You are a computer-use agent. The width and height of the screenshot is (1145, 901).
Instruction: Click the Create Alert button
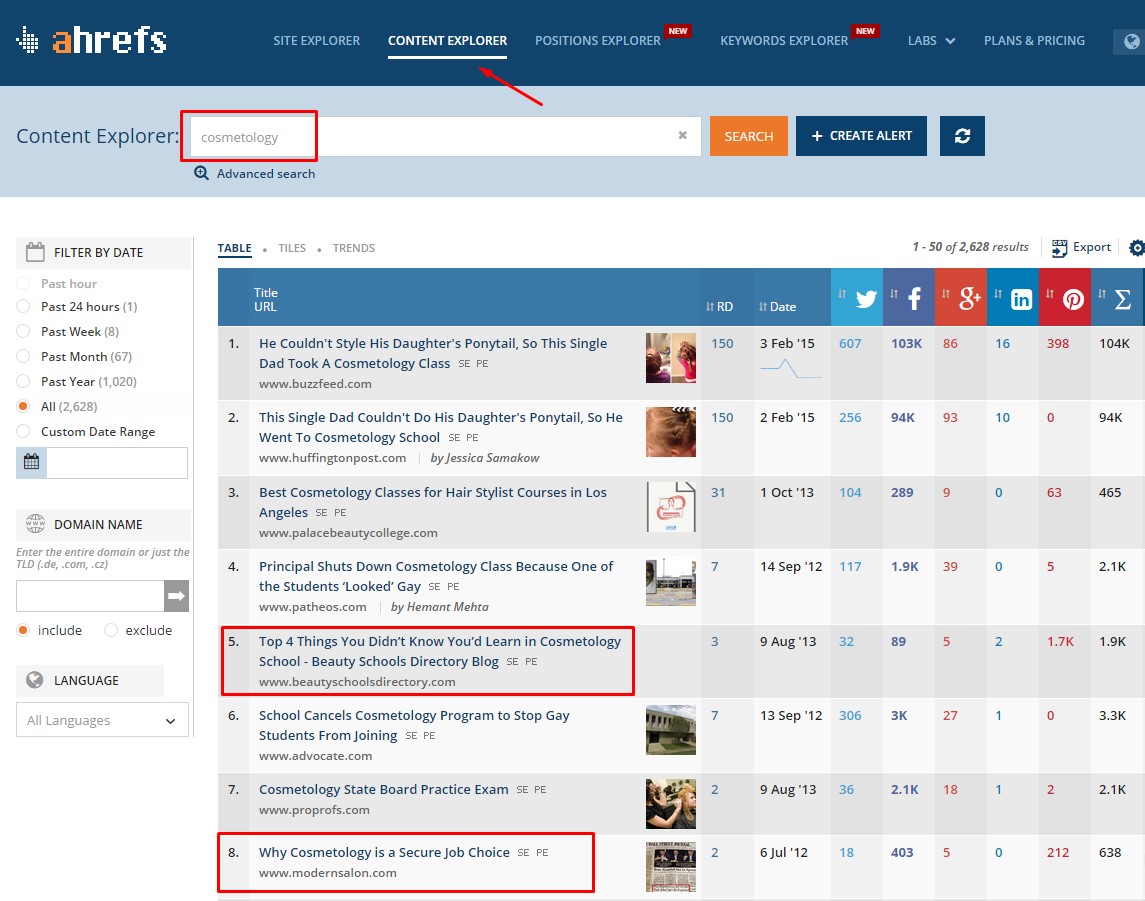(x=861, y=136)
